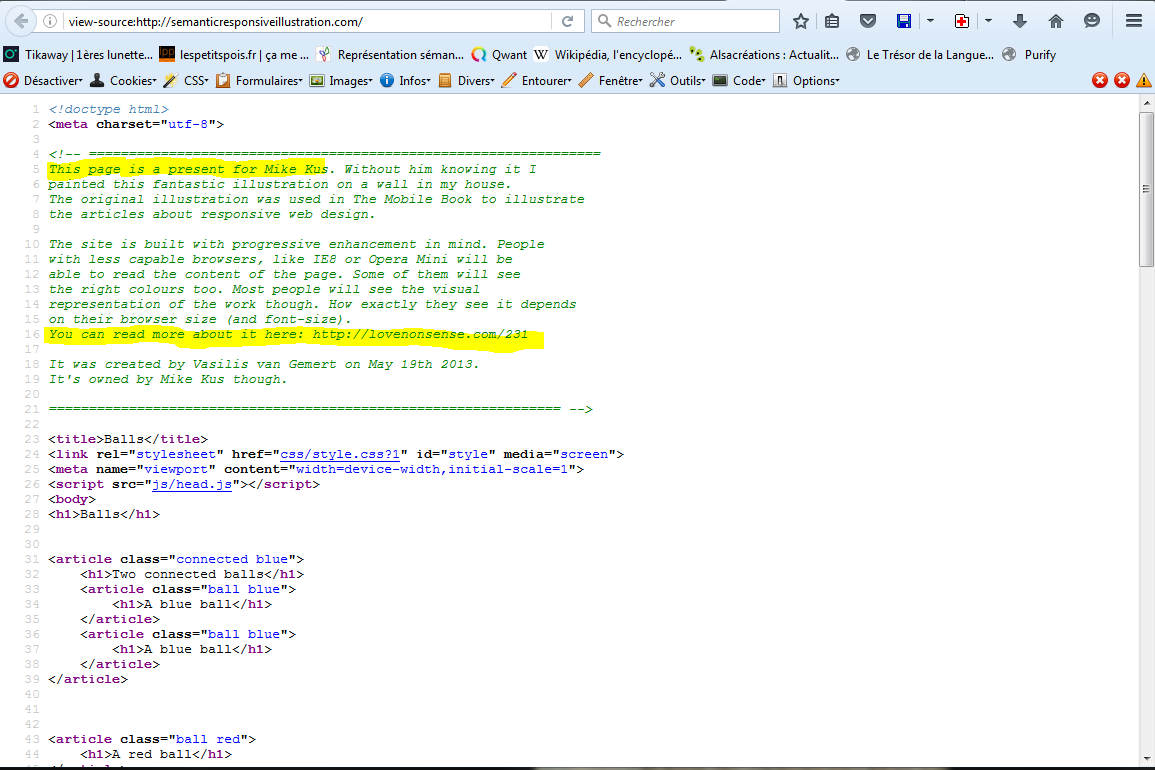
Task: Click the vertical scrollbar thumb
Action: pyautogui.click(x=1146, y=190)
